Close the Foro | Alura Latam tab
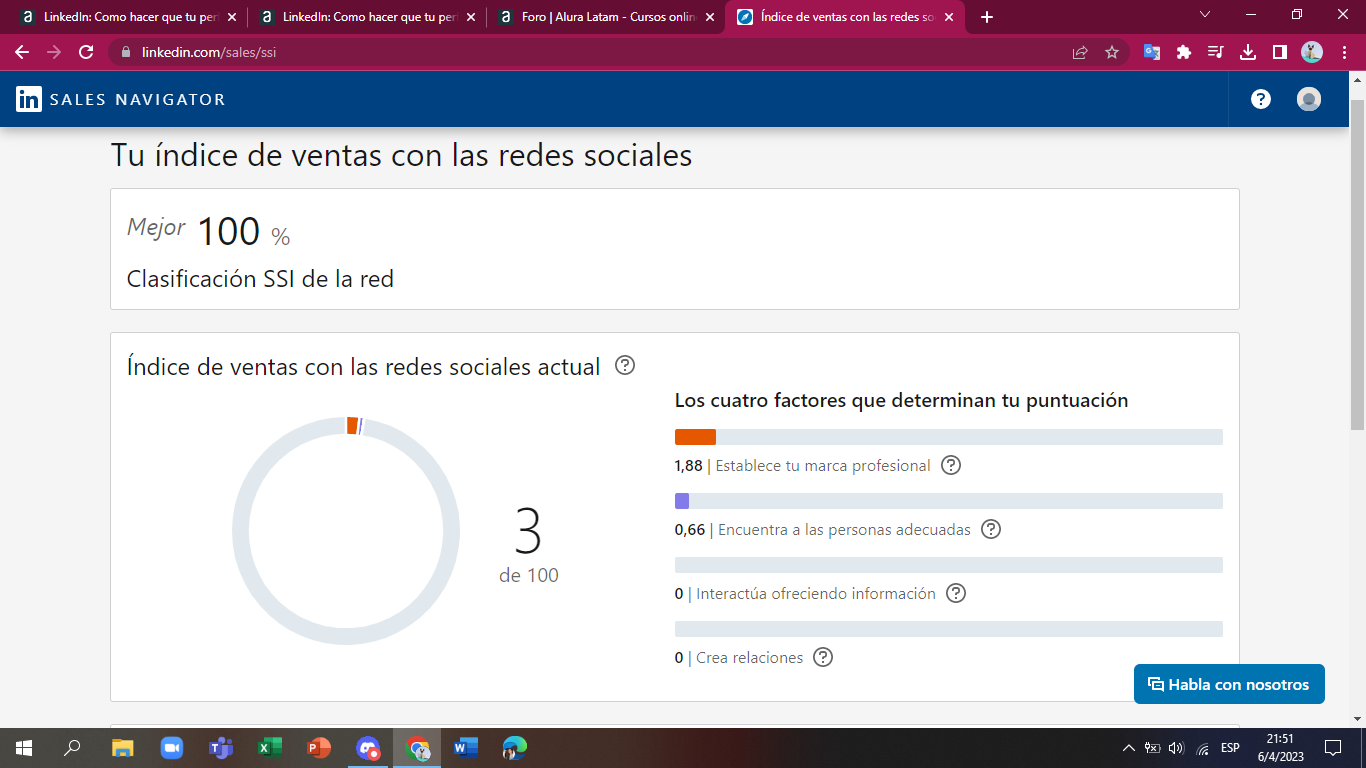The width and height of the screenshot is (1366, 768). (x=709, y=17)
